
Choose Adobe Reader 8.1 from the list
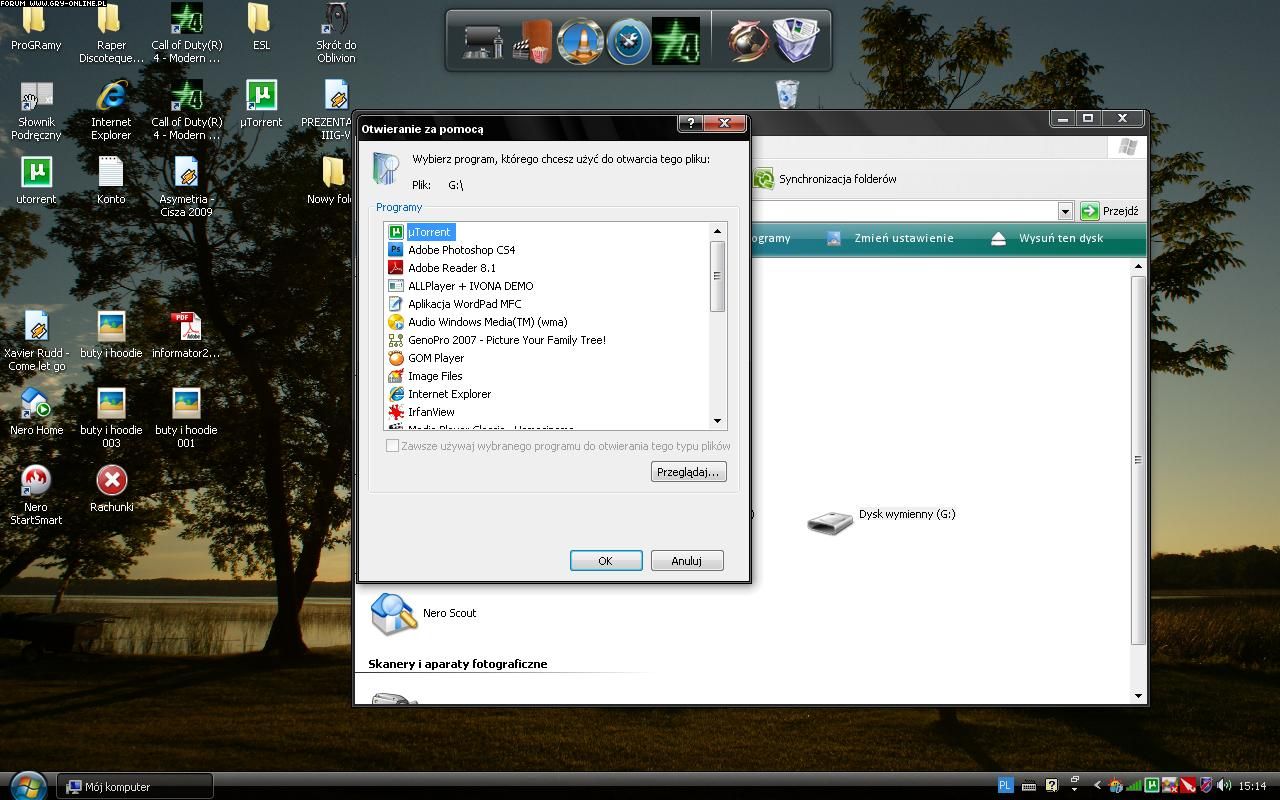(451, 268)
